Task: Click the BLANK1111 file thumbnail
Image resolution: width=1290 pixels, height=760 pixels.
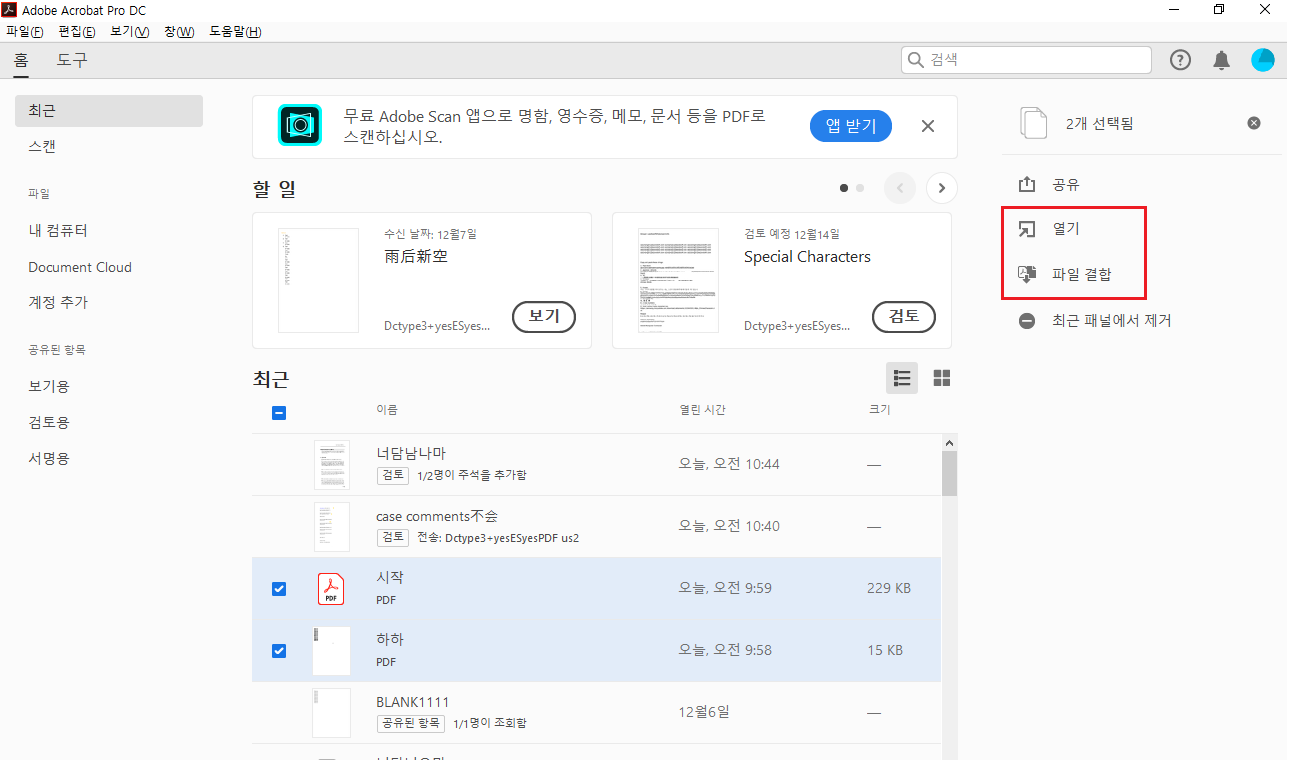Action: (x=331, y=713)
